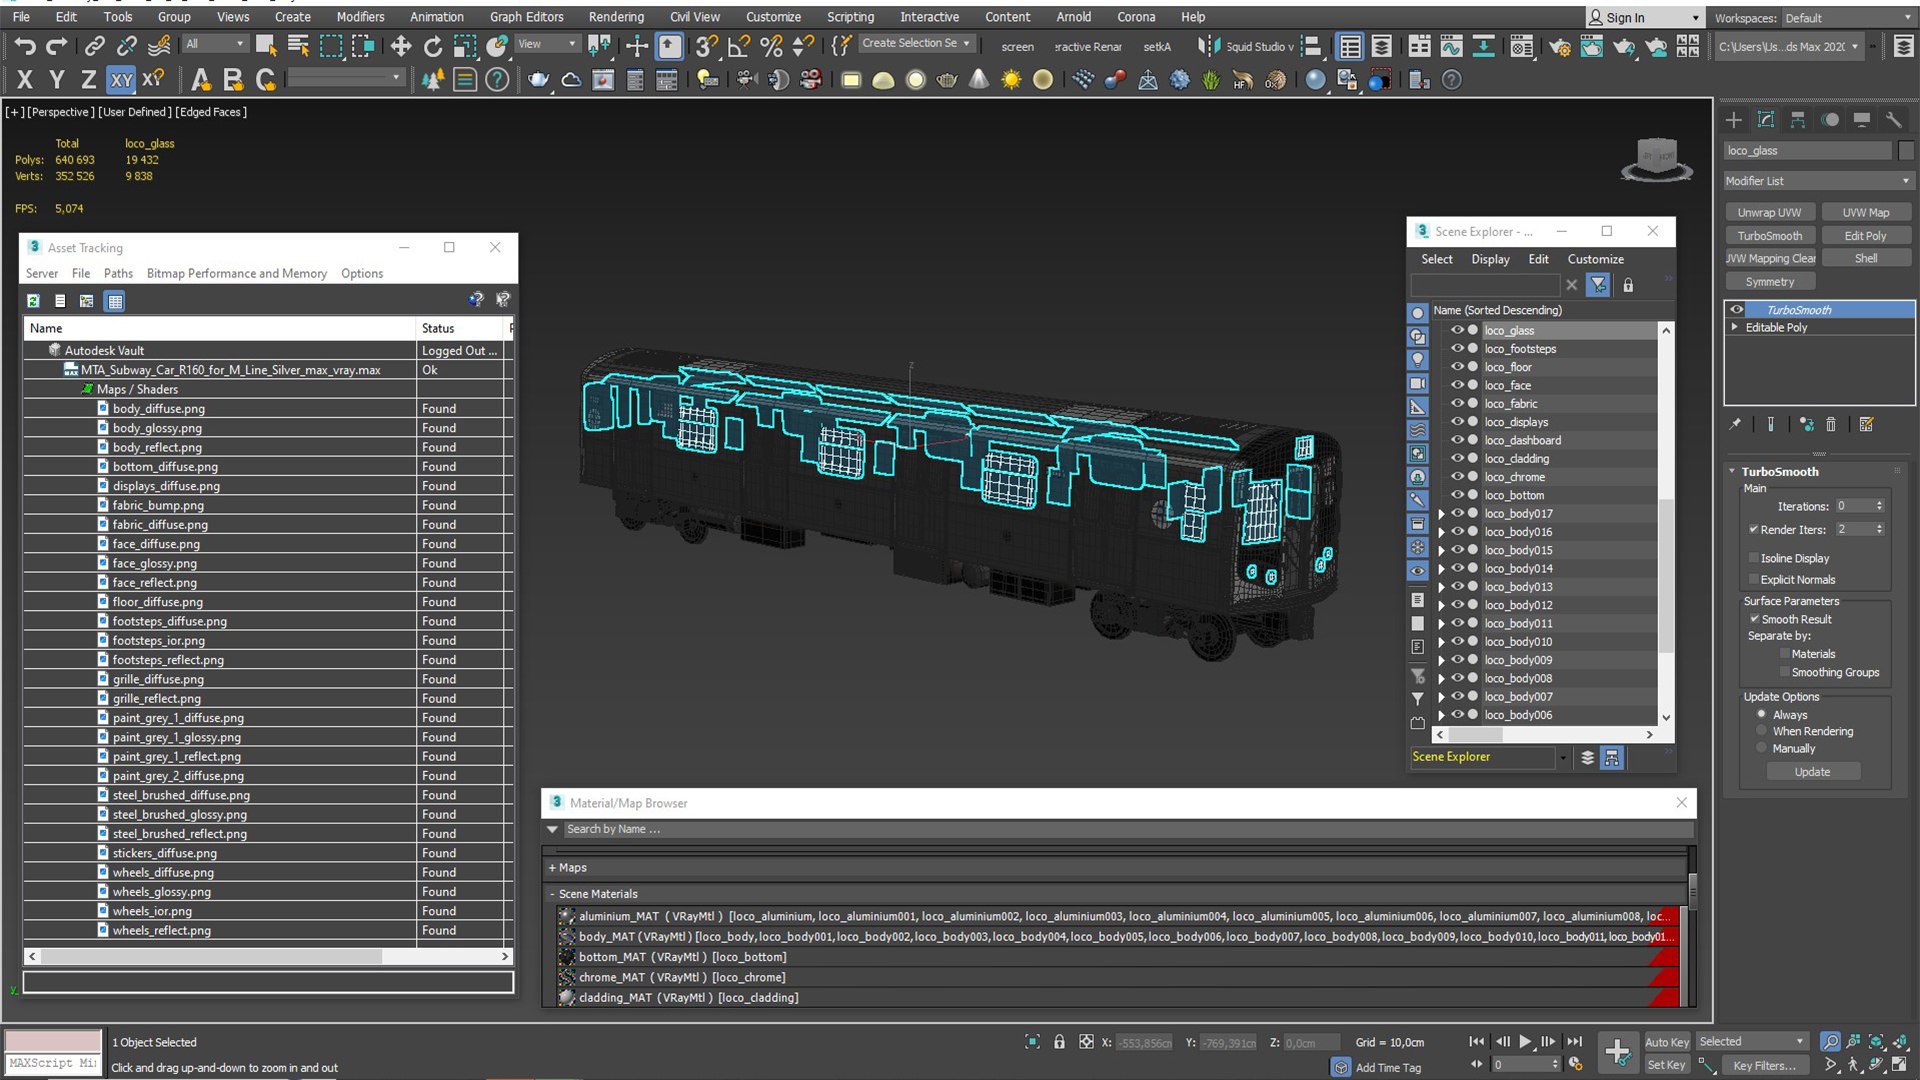
Task: Enable Explicit Normals checkbox
Action: click(x=1754, y=580)
